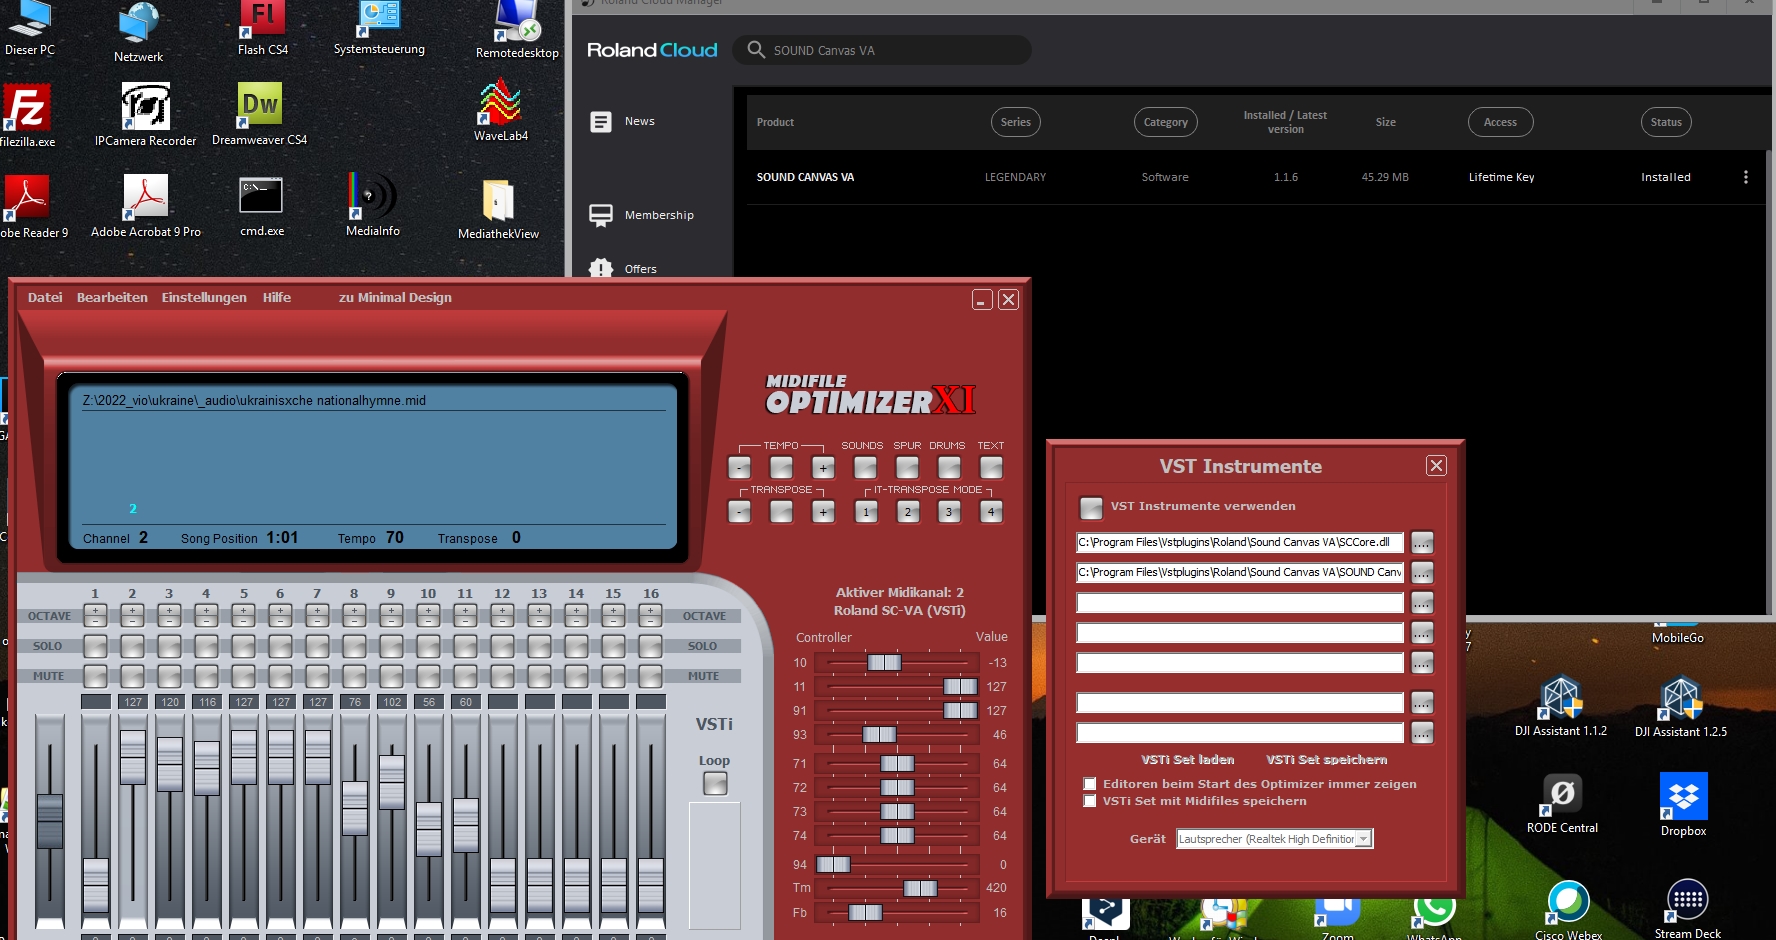
Task: Open MediaInfo desktop icon
Action: pyautogui.click(x=372, y=203)
